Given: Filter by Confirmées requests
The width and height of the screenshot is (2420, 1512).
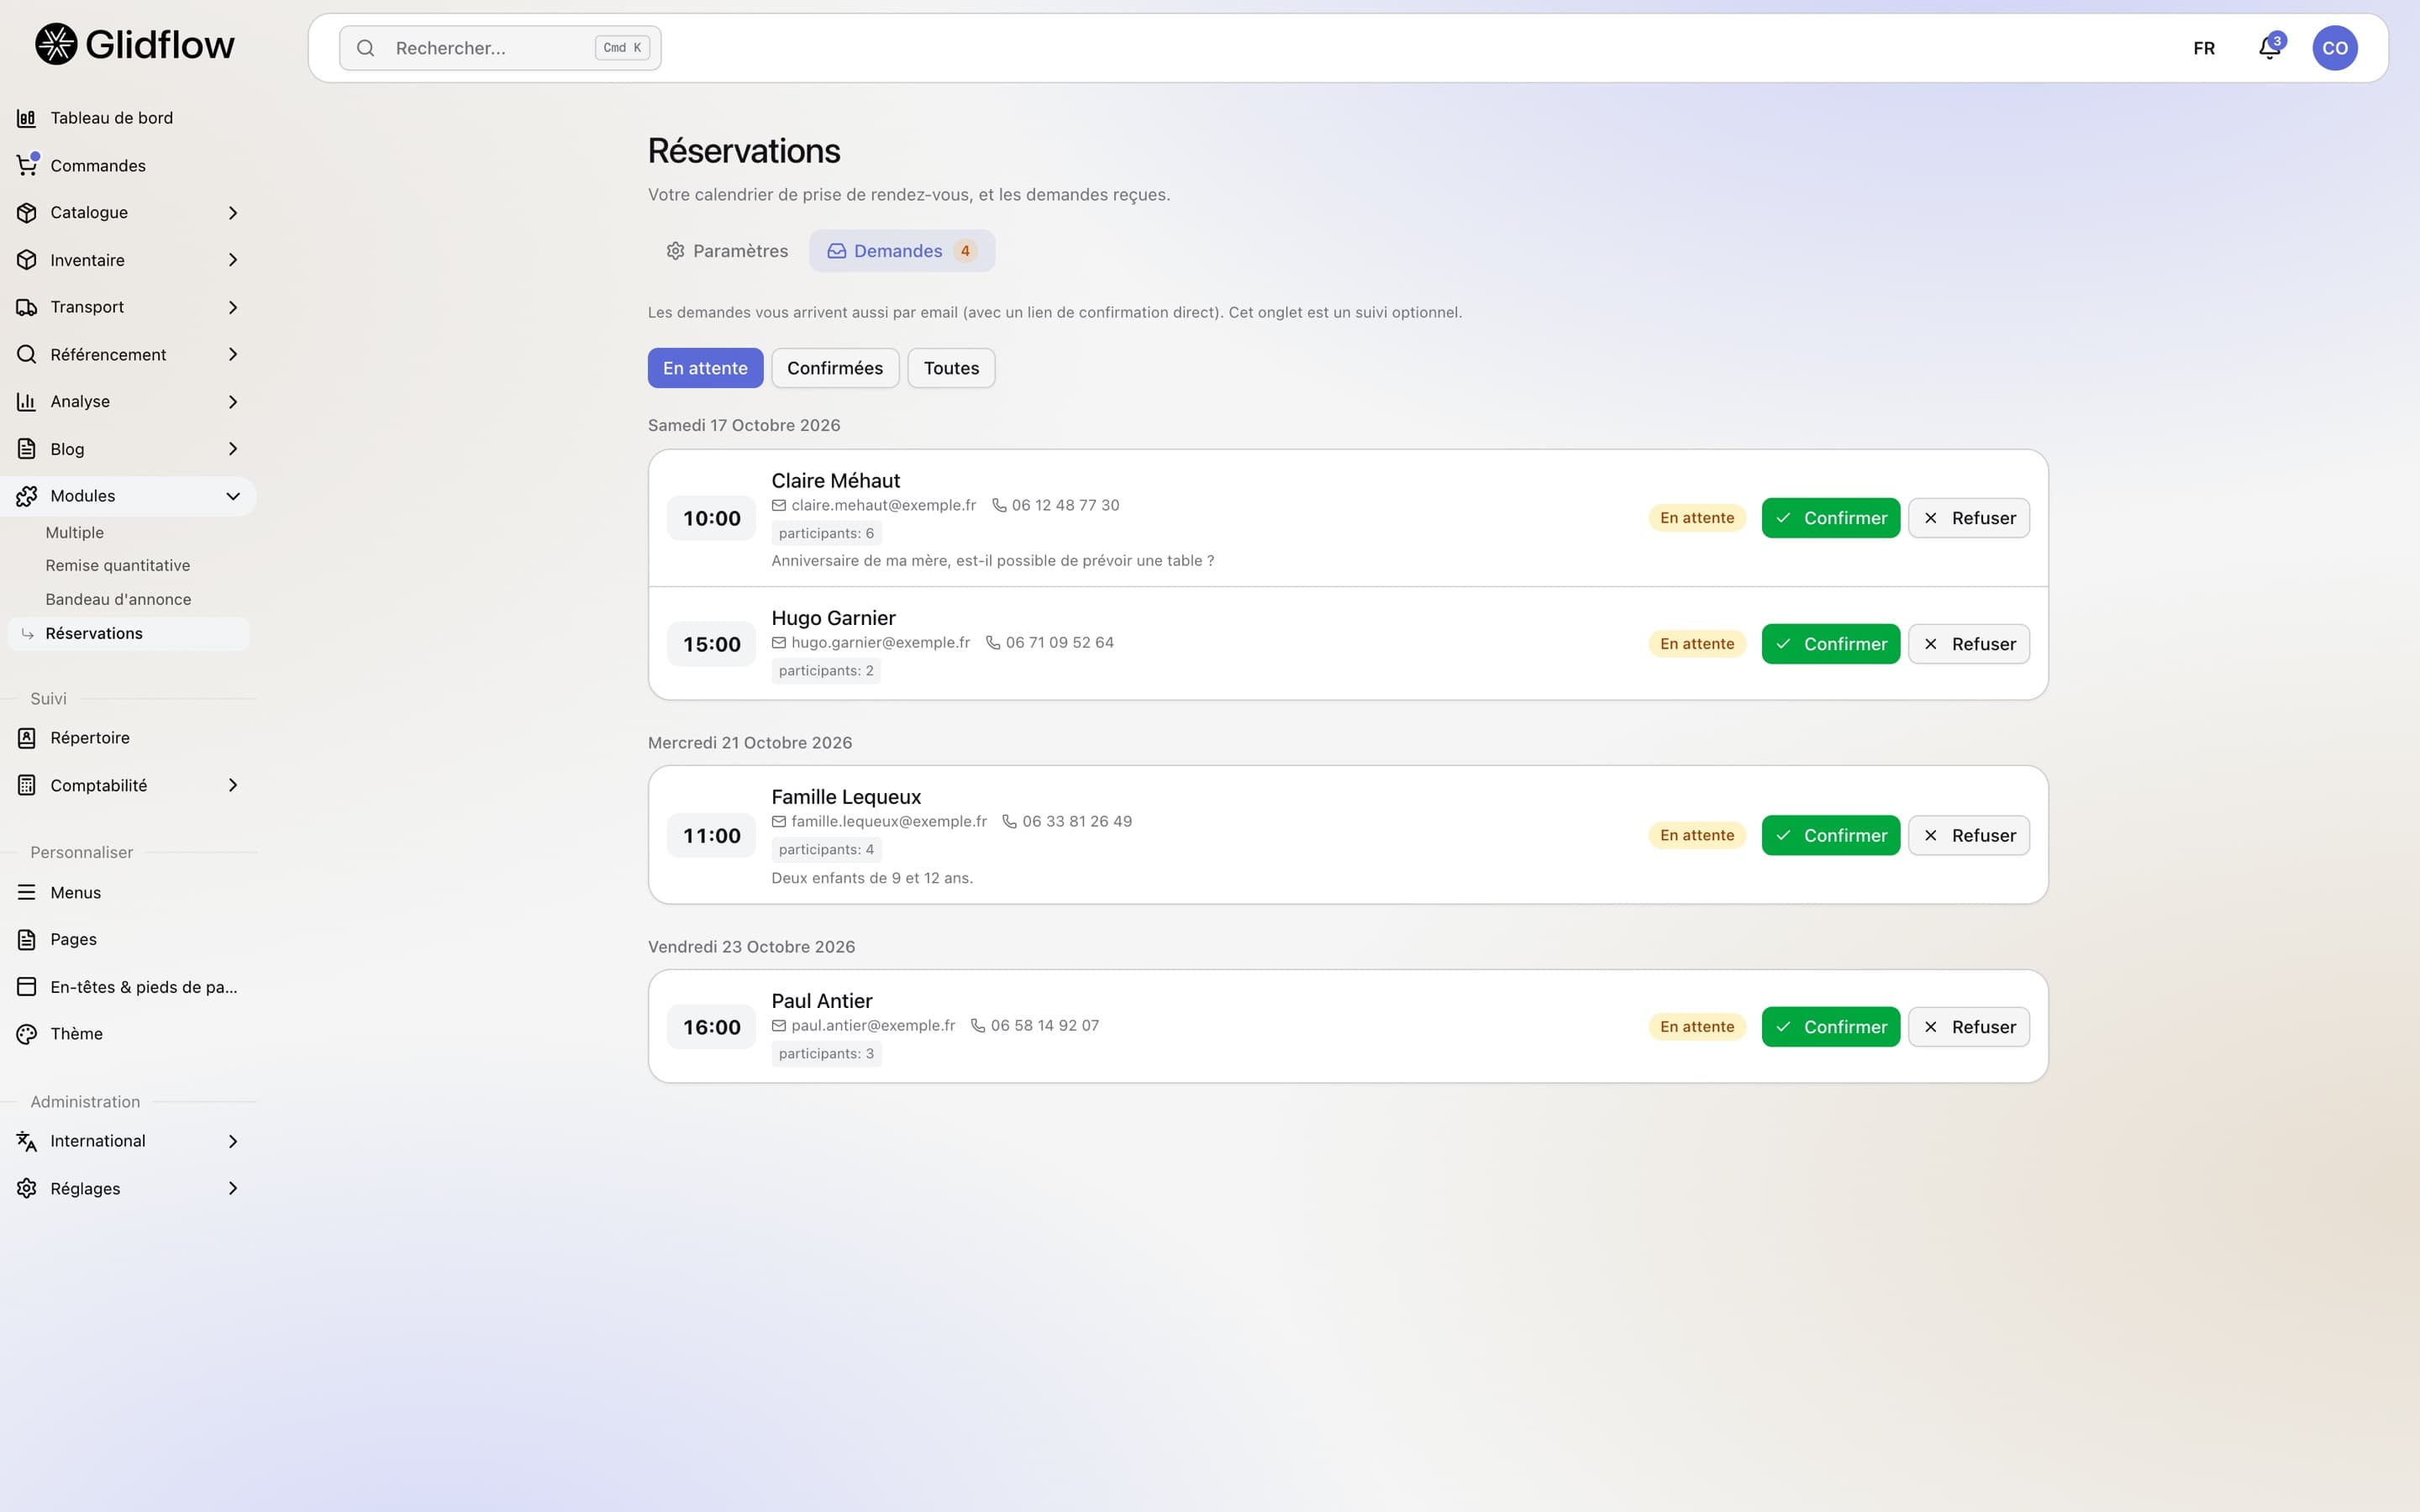Looking at the screenshot, I should point(835,368).
